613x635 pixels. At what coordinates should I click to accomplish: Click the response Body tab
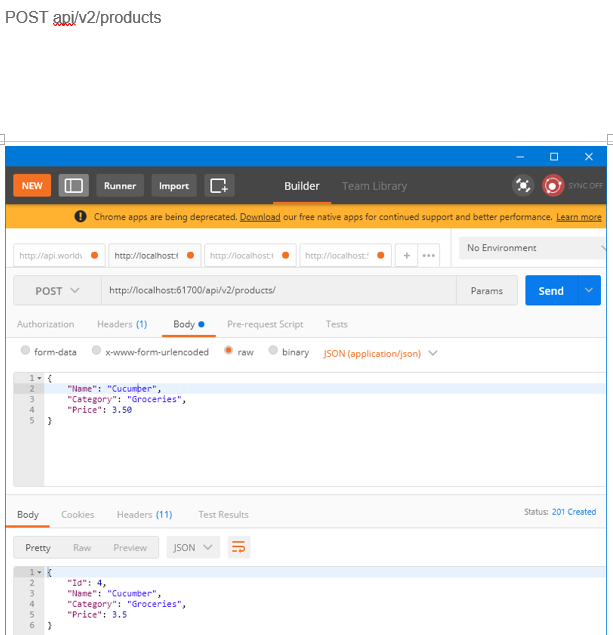(x=28, y=515)
